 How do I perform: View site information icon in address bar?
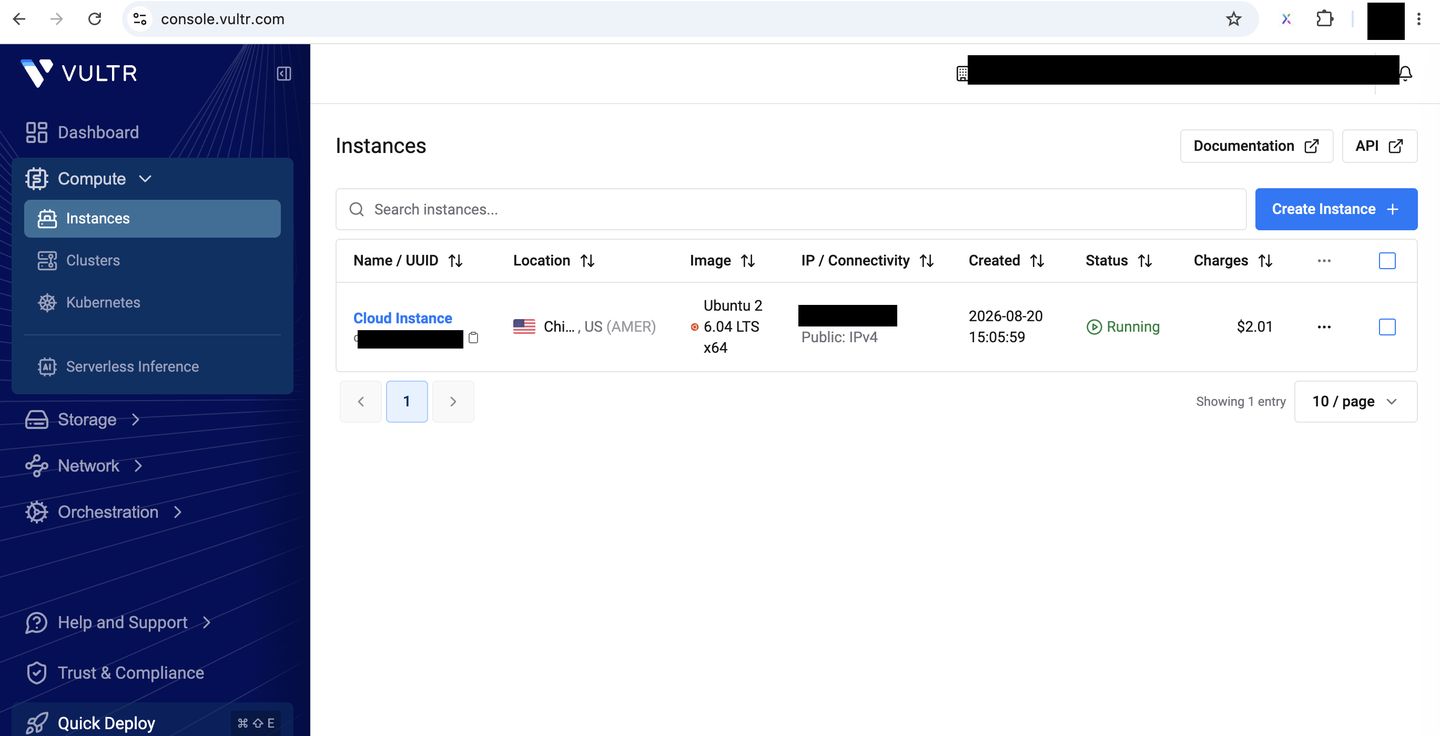[x=140, y=19]
